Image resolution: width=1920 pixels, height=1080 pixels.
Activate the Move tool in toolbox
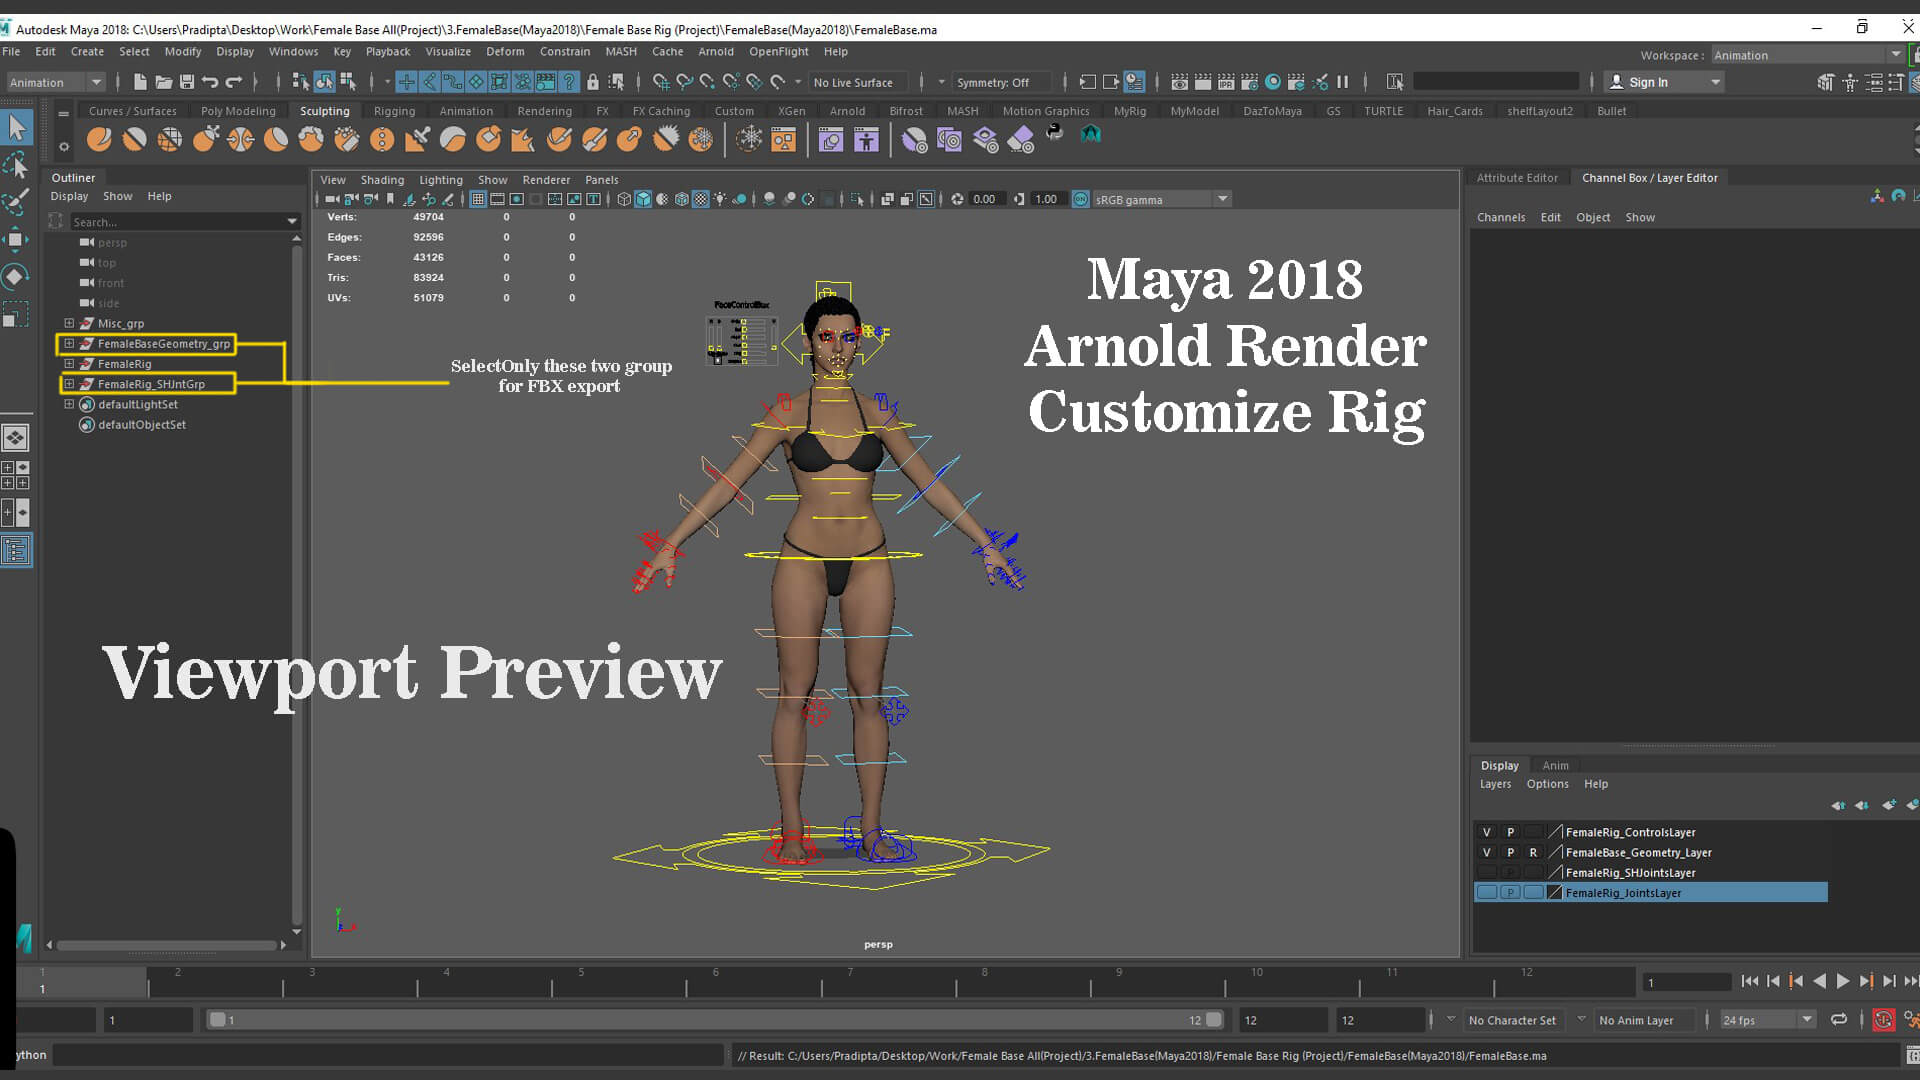pyautogui.click(x=16, y=239)
